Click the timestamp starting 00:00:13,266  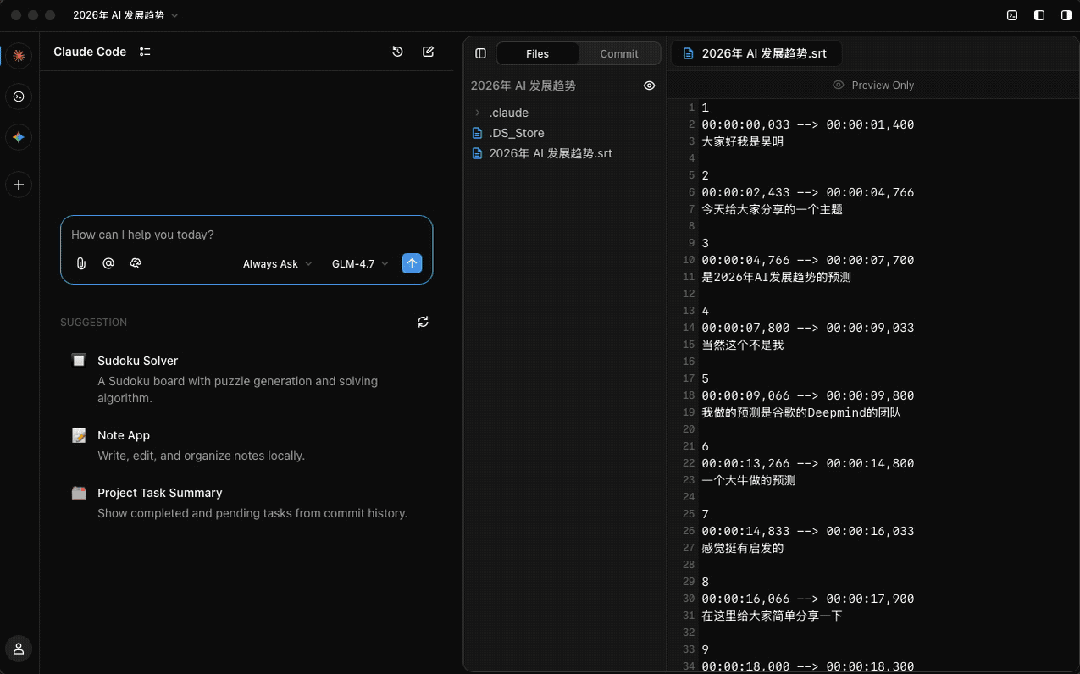[x=808, y=463]
